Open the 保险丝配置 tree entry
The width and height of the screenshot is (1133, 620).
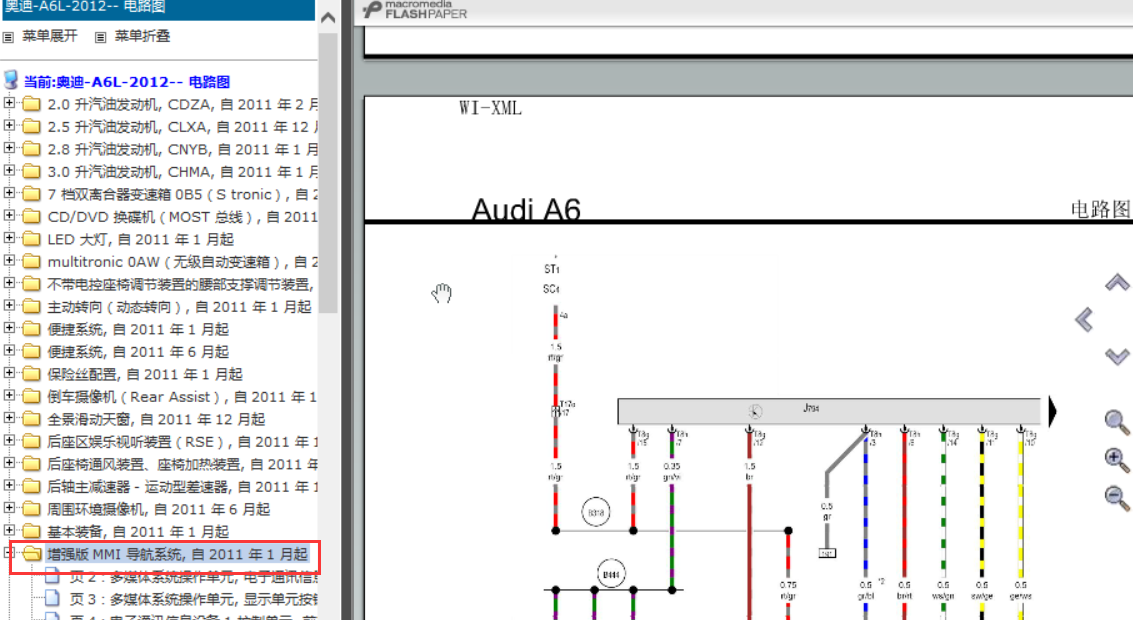145,374
